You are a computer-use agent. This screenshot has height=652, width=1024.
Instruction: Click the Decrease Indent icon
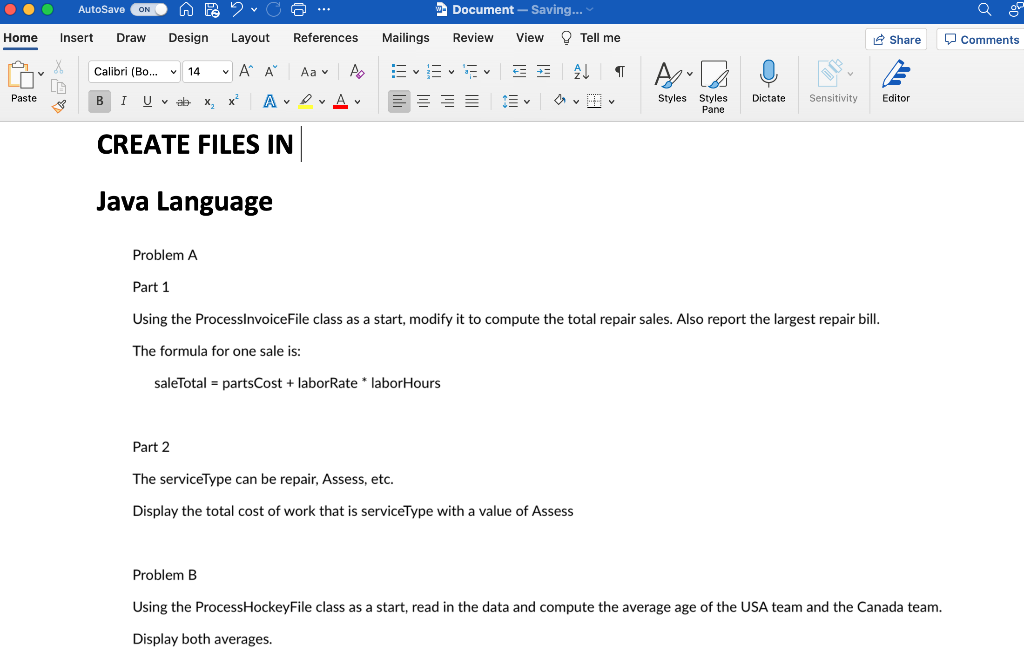coord(517,71)
